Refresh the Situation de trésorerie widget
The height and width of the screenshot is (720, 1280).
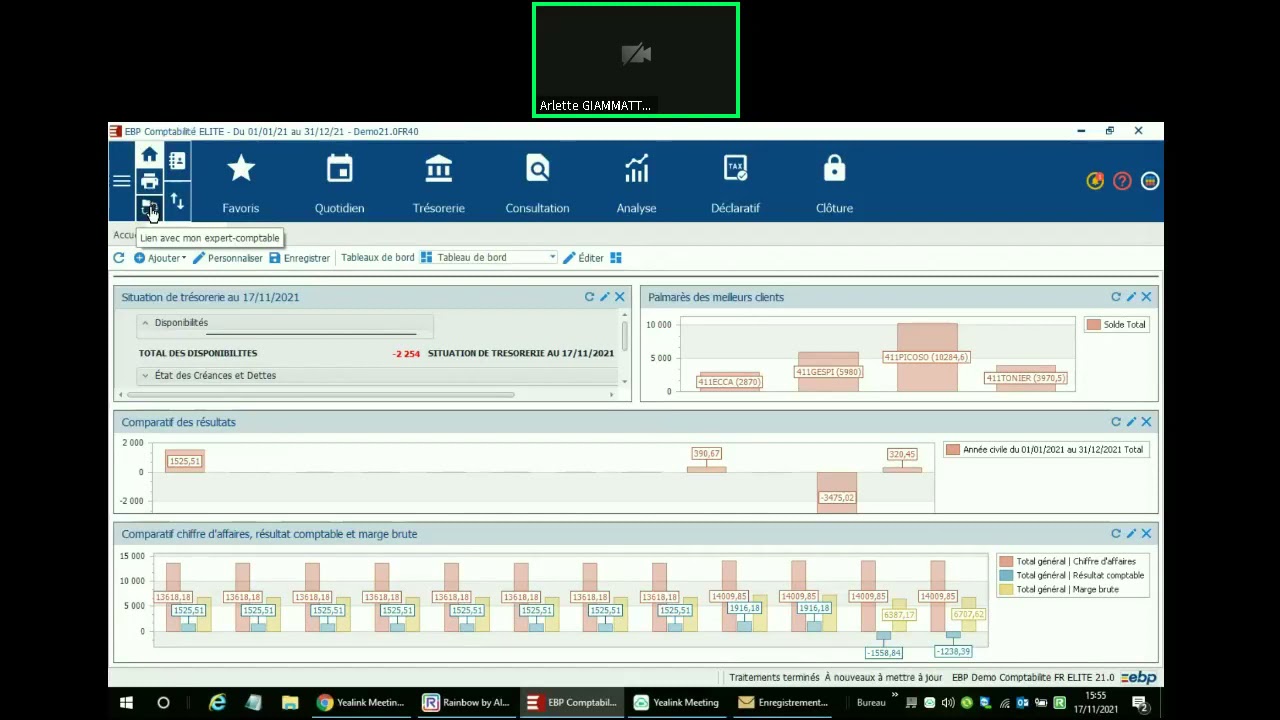(589, 297)
